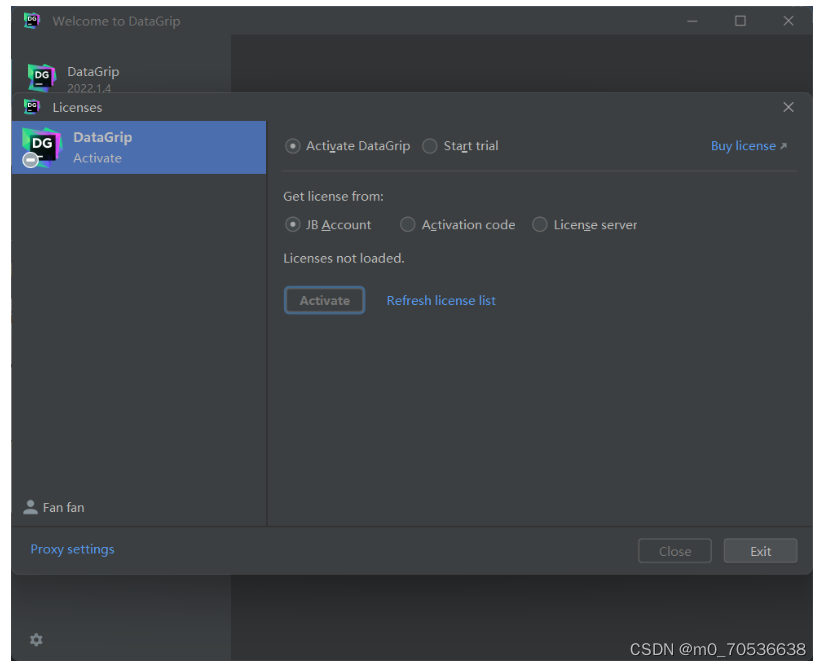
Task: Click DataGrip app icon in Welcome title bar
Action: pos(32,20)
